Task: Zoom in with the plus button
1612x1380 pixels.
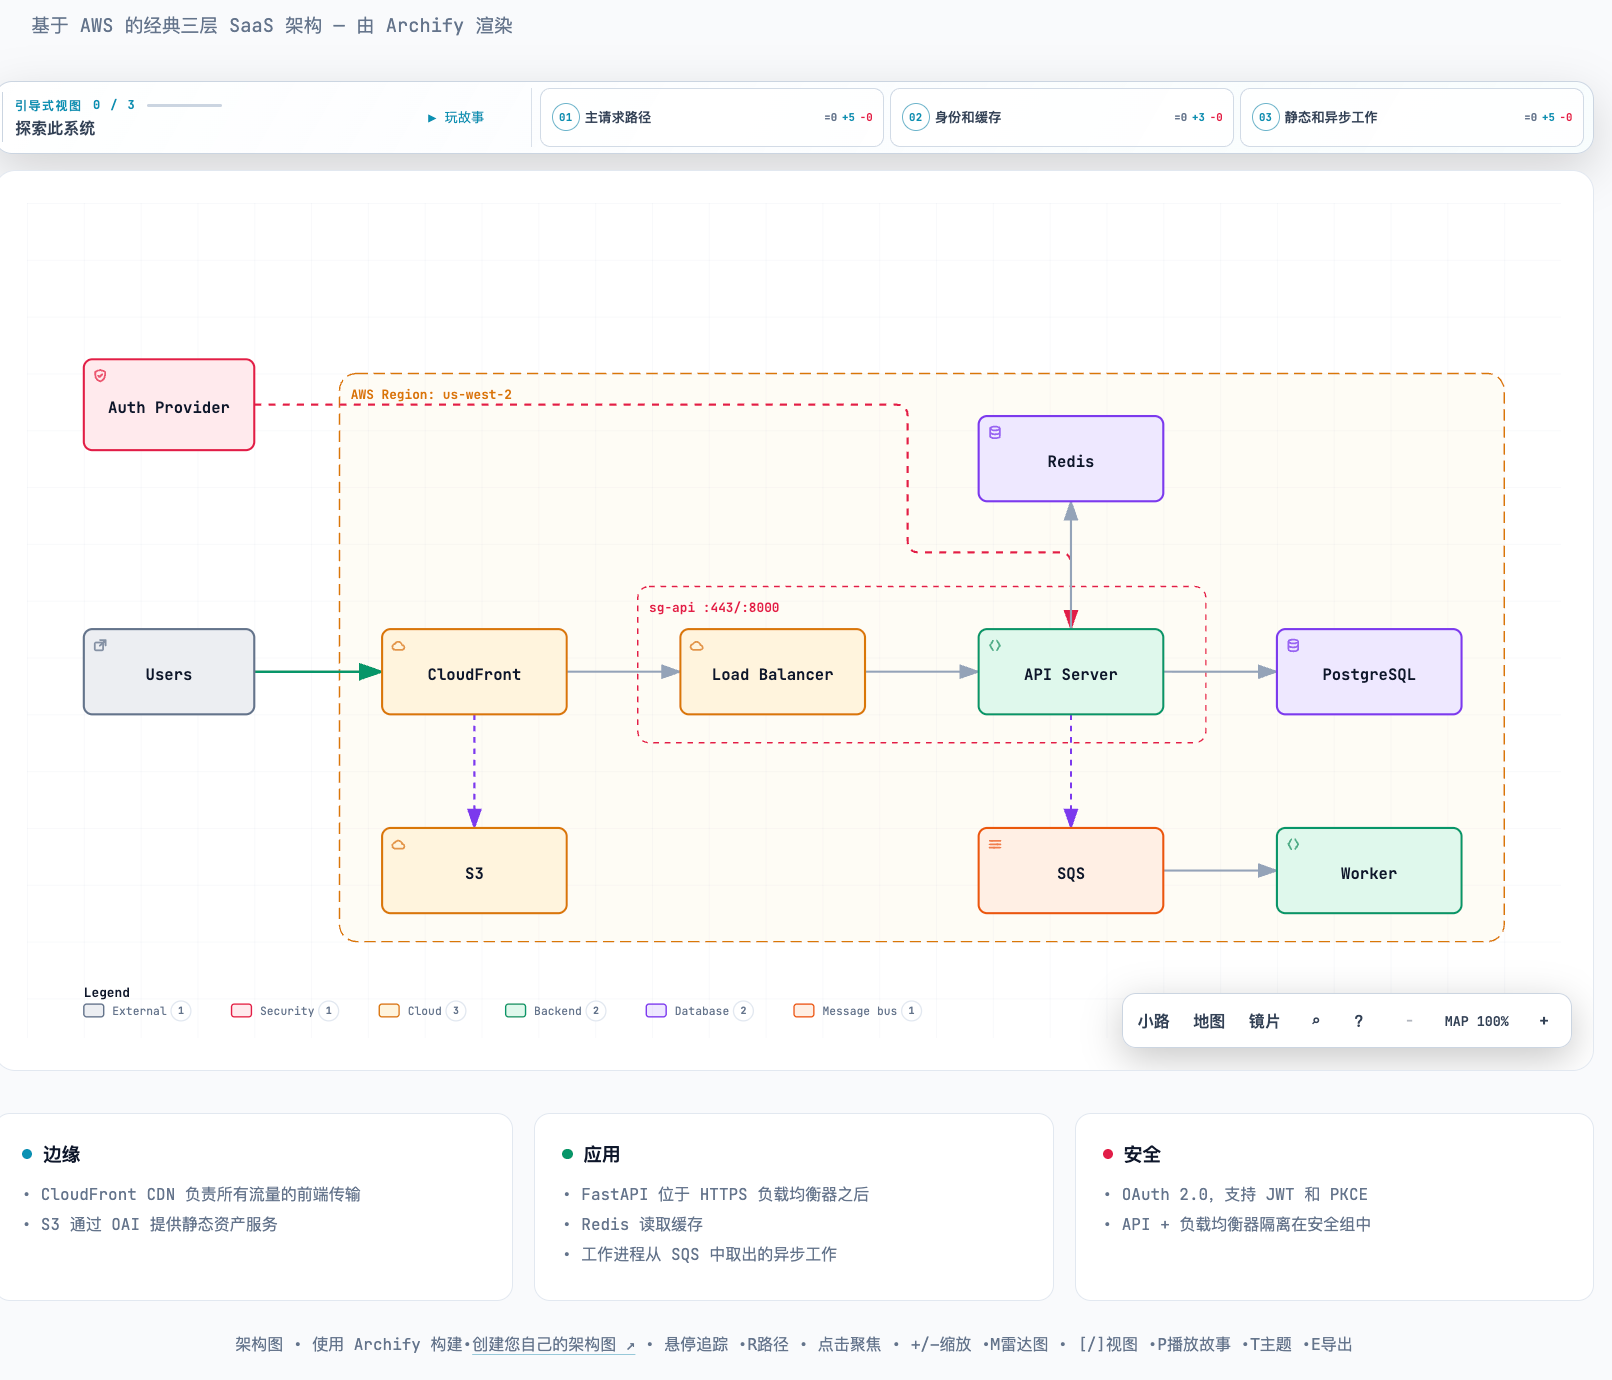Action: coord(1544,1021)
